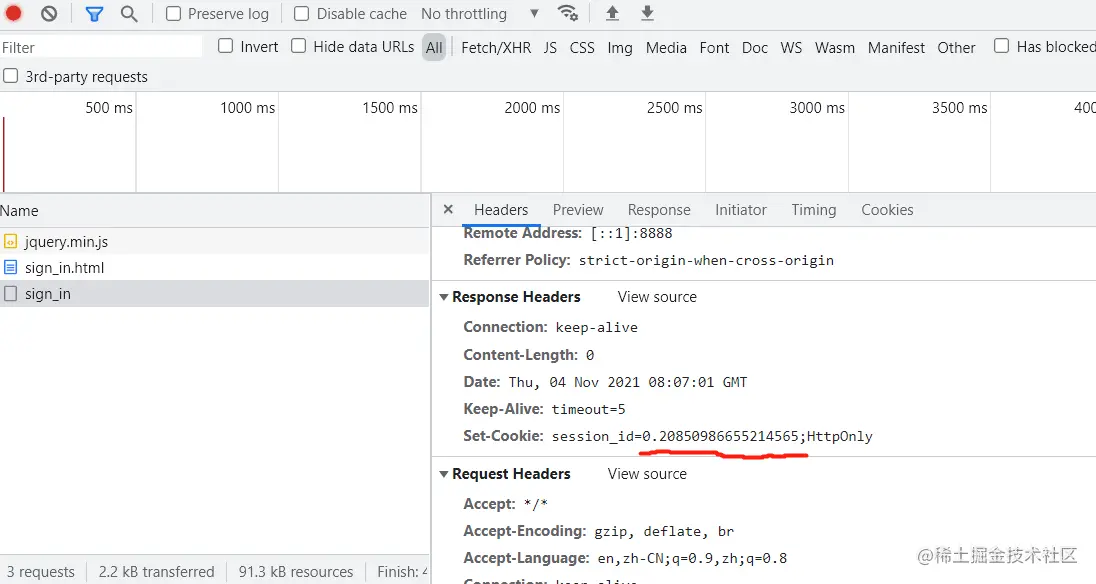
Task: Open network conditions wifi icon
Action: pos(568,13)
